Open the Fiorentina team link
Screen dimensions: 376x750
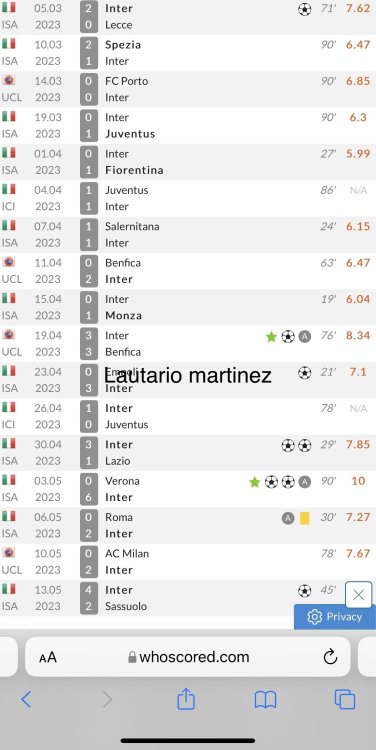[x=134, y=170]
